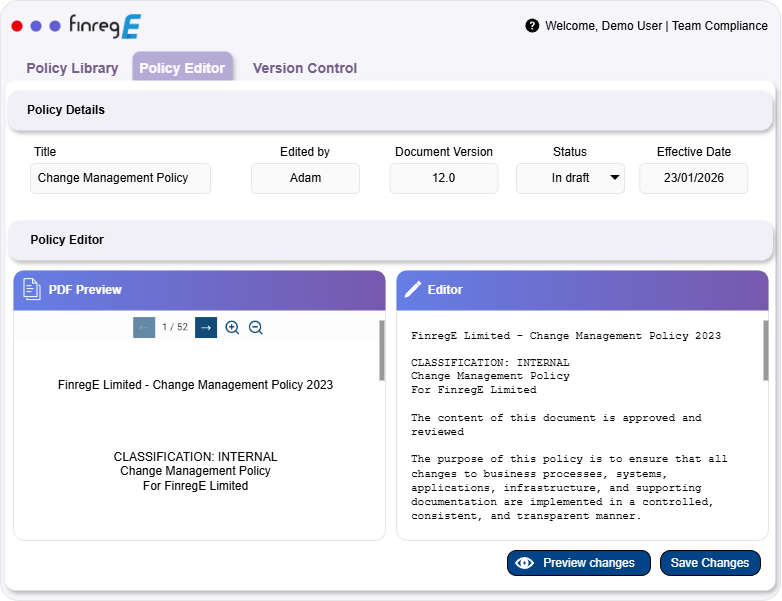782x601 pixels.
Task: Go to next PDF page arrow
Action: tap(206, 327)
